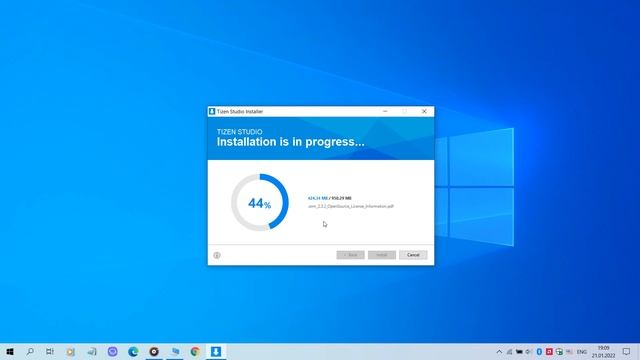Close the Tizen Studio Installer window
640x360 pixels.
pos(424,111)
